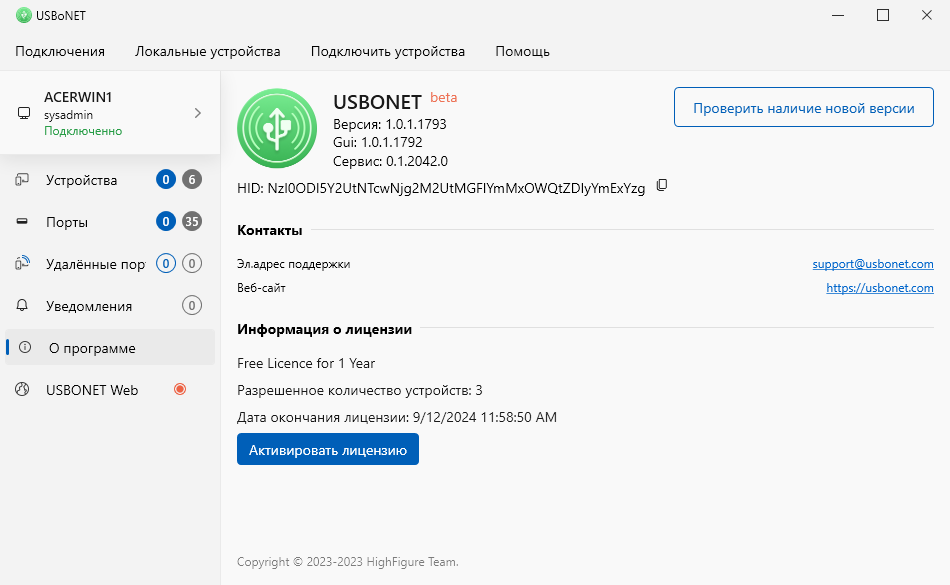Screen dimensions: 950x585
Task: Click Активировать лицензию button
Action: 328,449
